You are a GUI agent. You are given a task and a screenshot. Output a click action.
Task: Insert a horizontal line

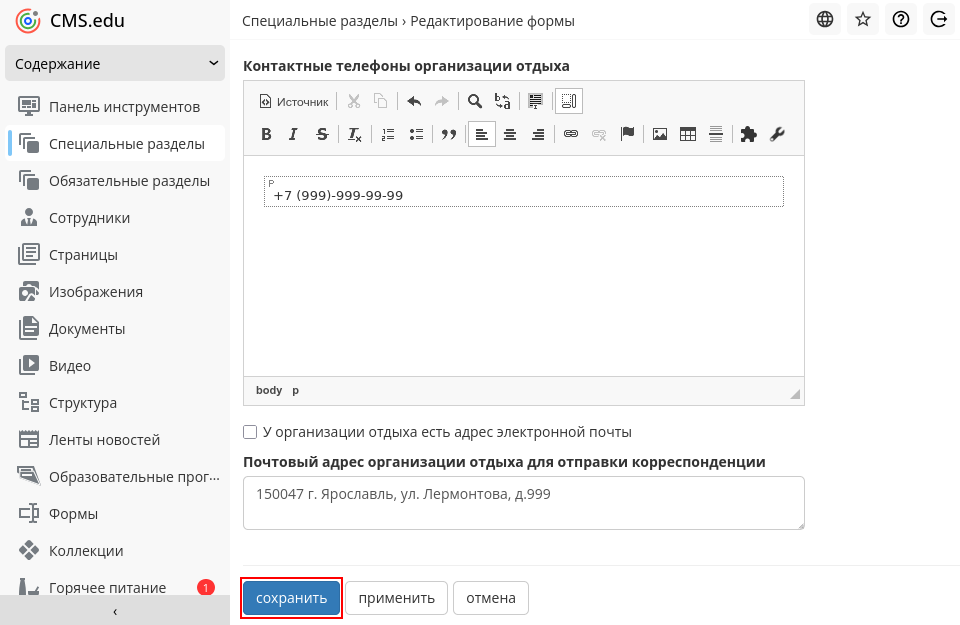tap(716, 135)
